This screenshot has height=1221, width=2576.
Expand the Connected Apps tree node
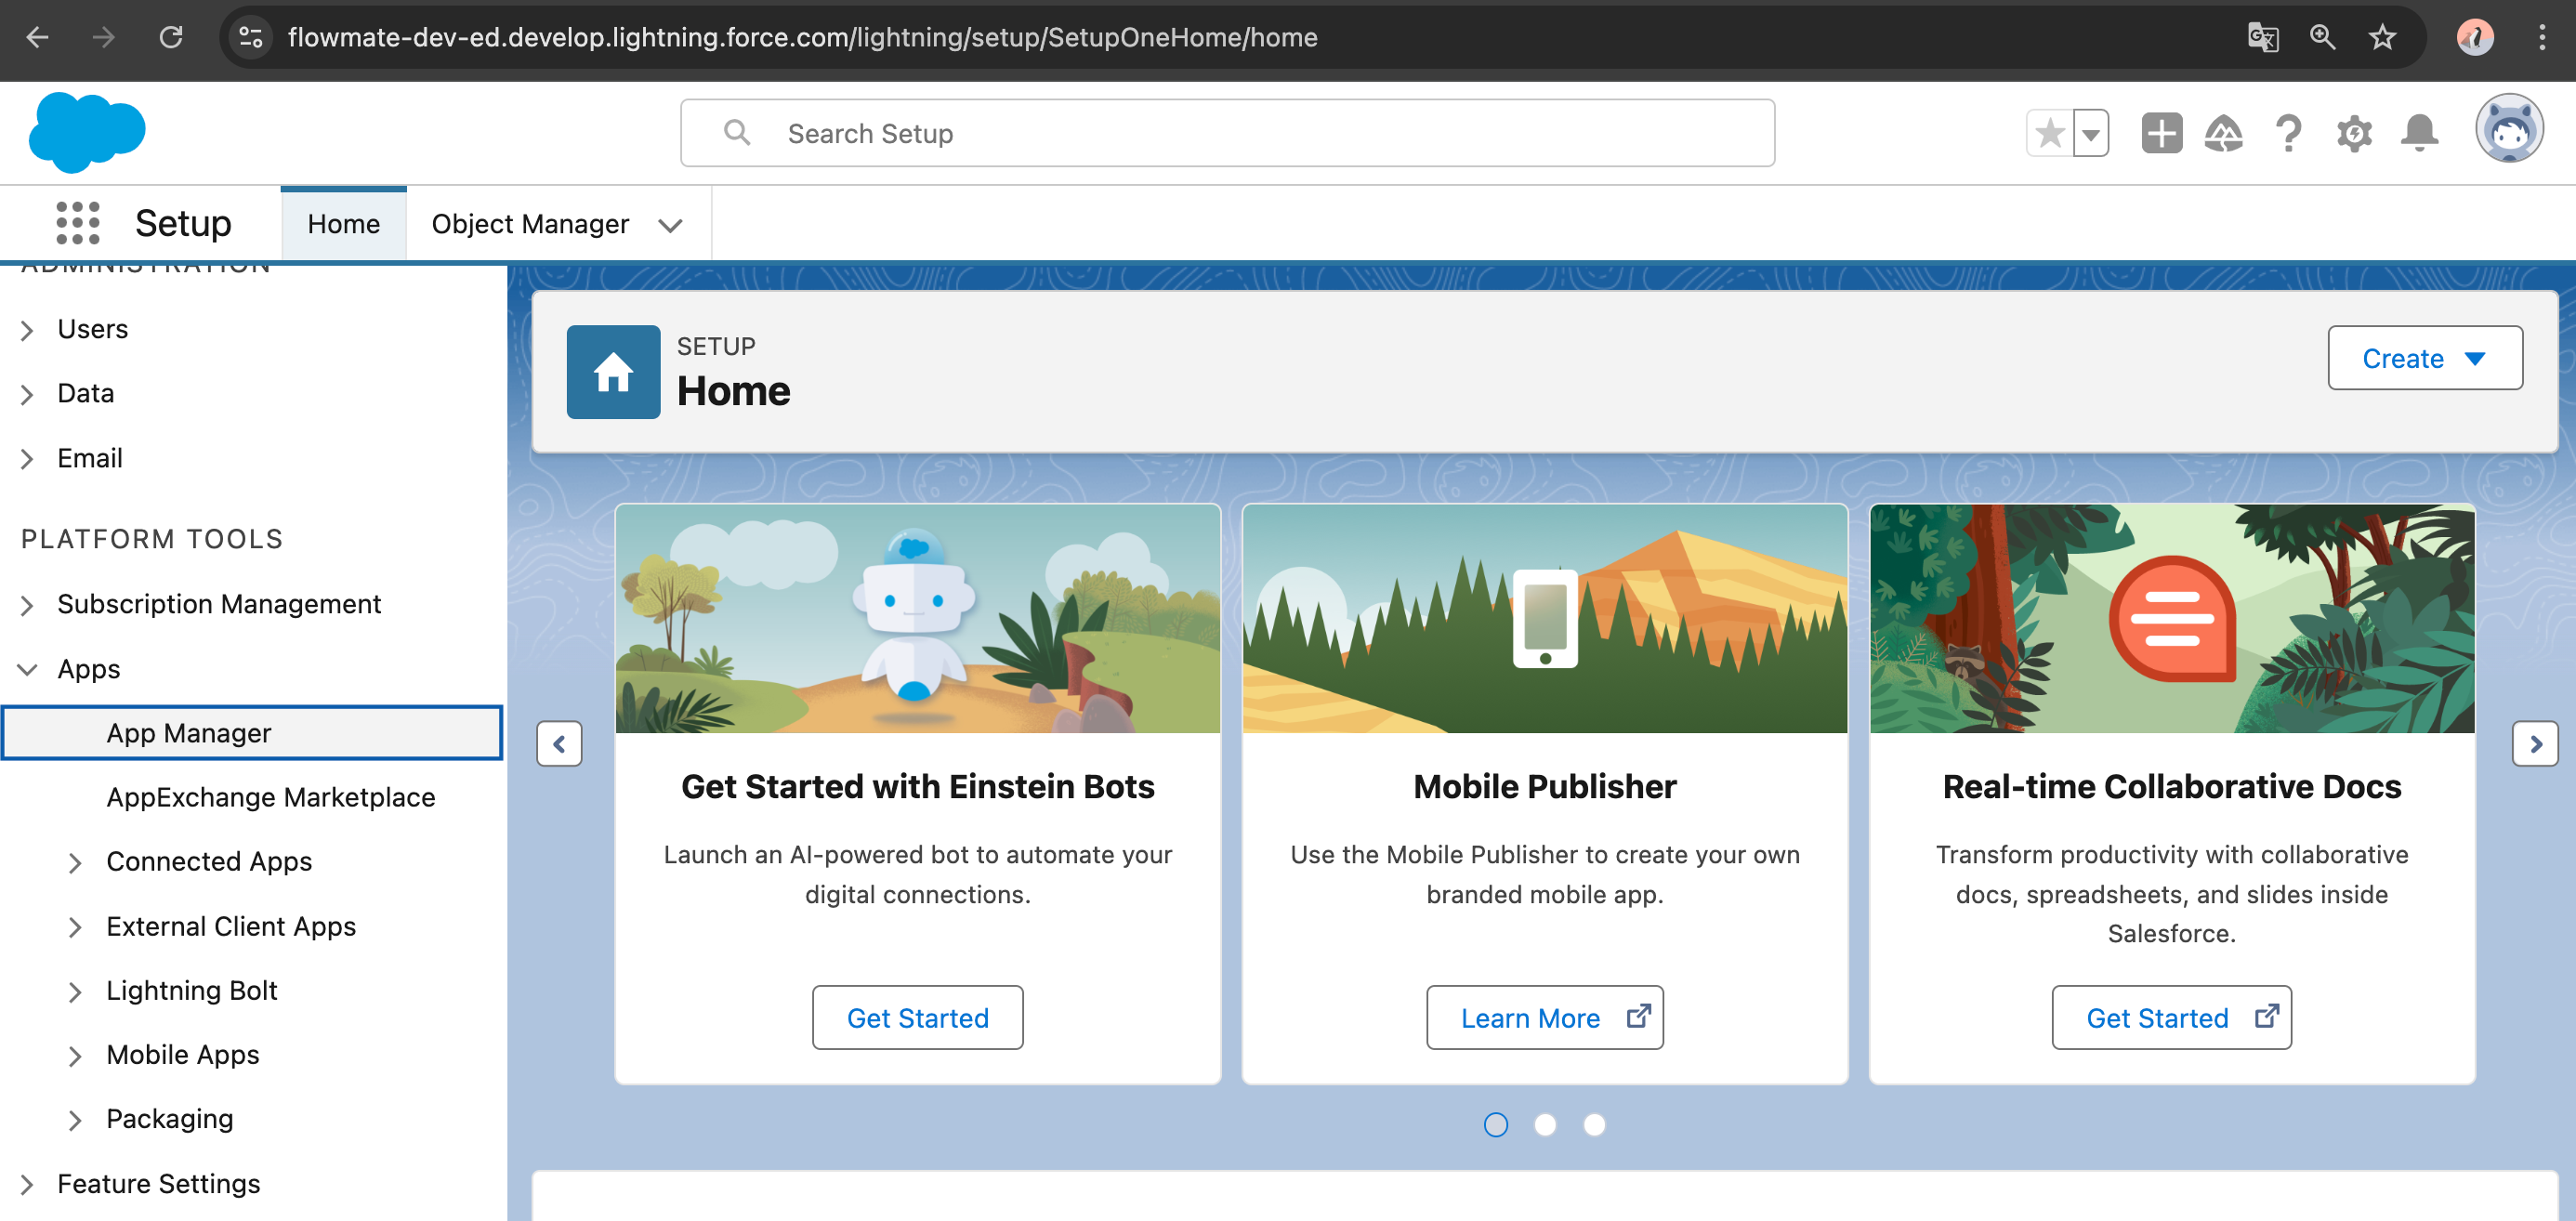pyautogui.click(x=75, y=862)
